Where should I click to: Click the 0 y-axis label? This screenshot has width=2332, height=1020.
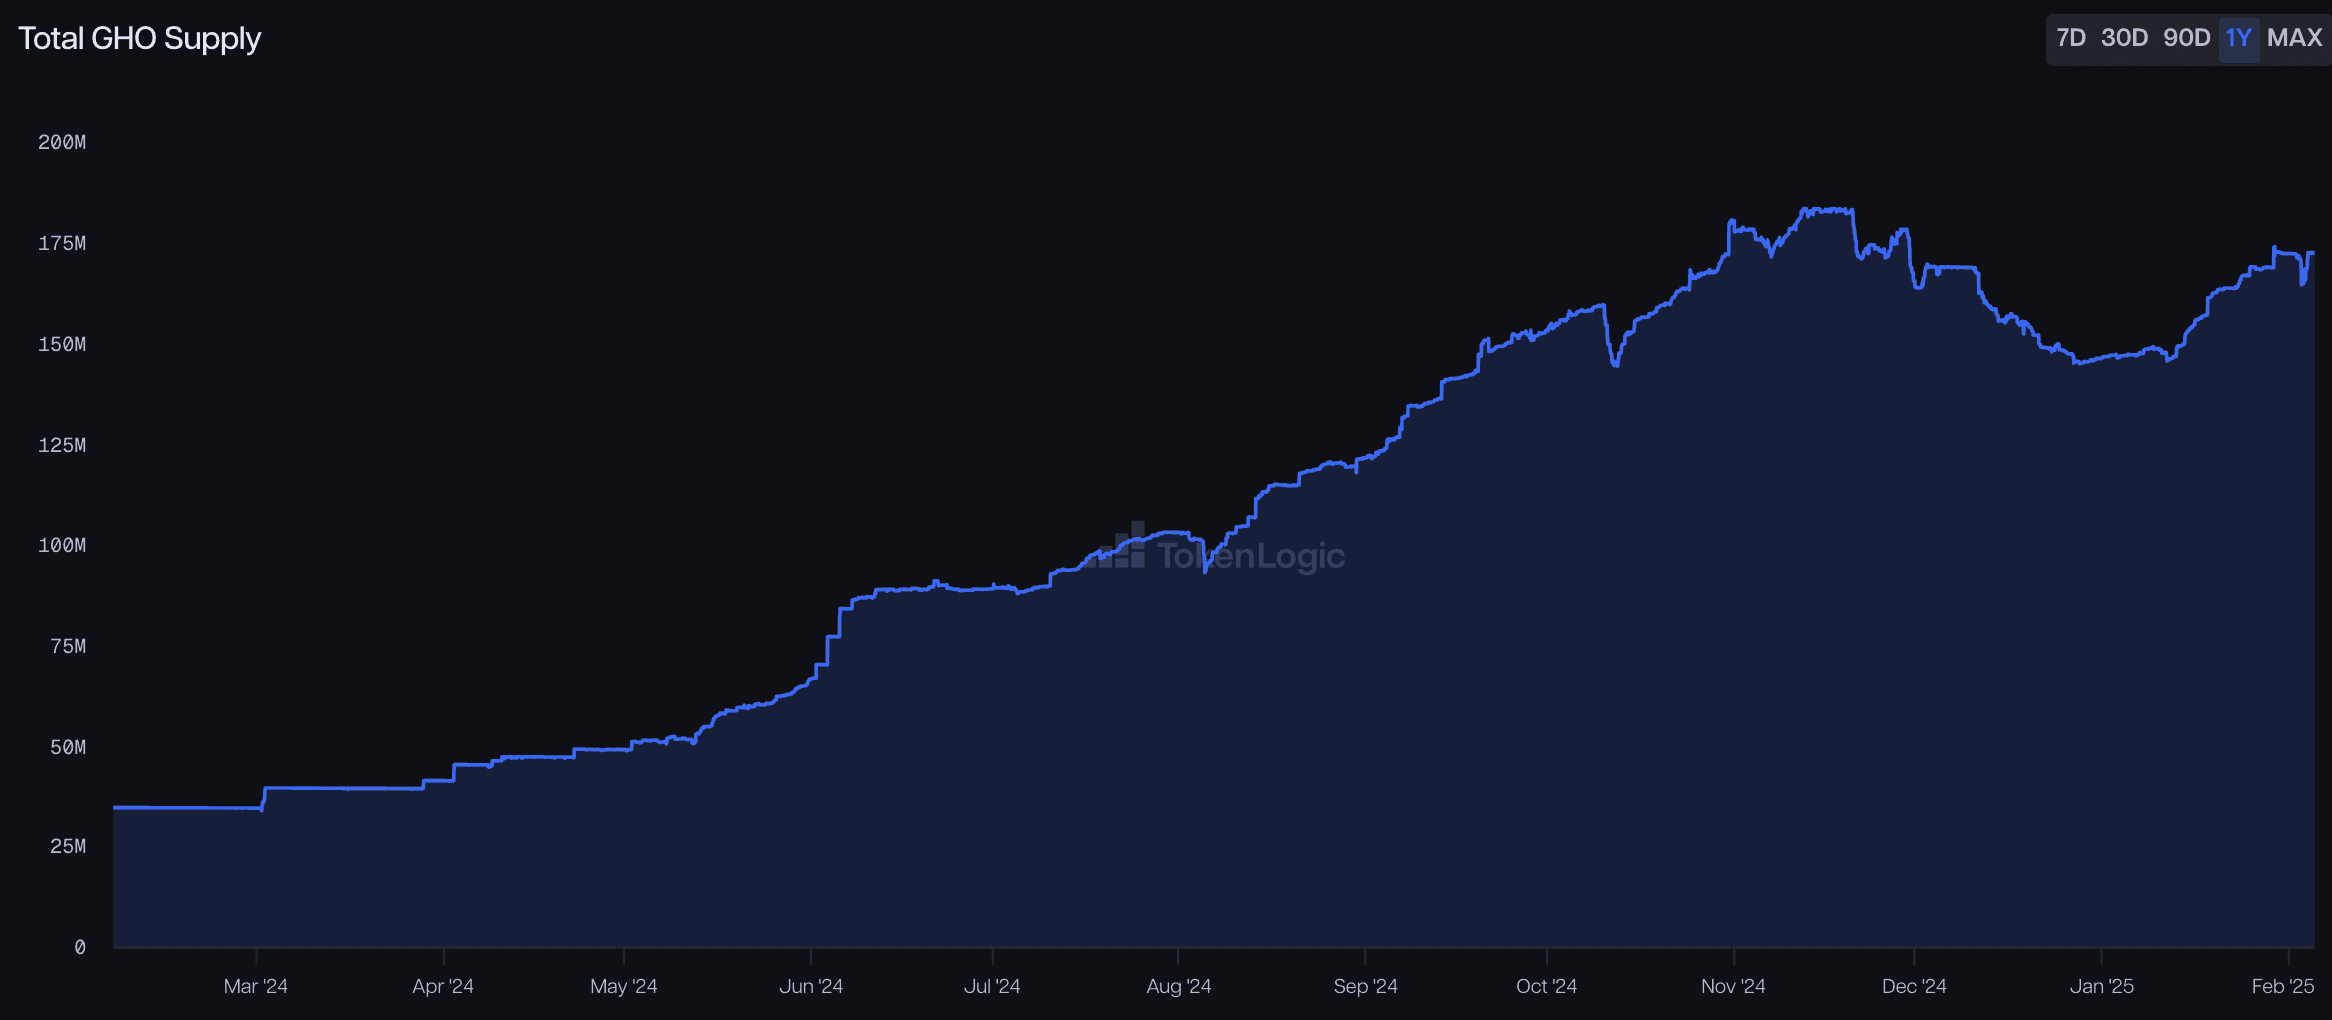pos(80,947)
